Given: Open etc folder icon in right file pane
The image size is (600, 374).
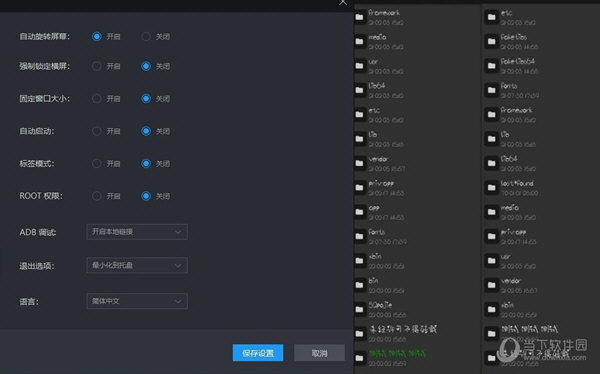Looking at the screenshot, I should (491, 17).
